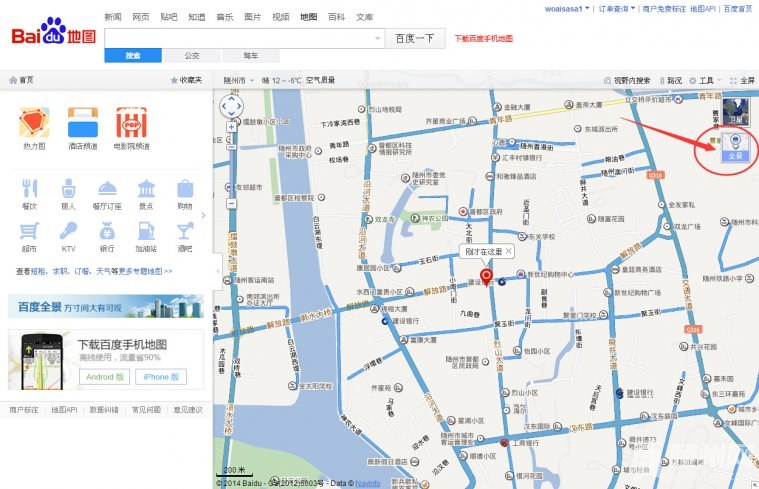Select the 丽人 beauty category icon
759x489 pixels.
point(68,188)
